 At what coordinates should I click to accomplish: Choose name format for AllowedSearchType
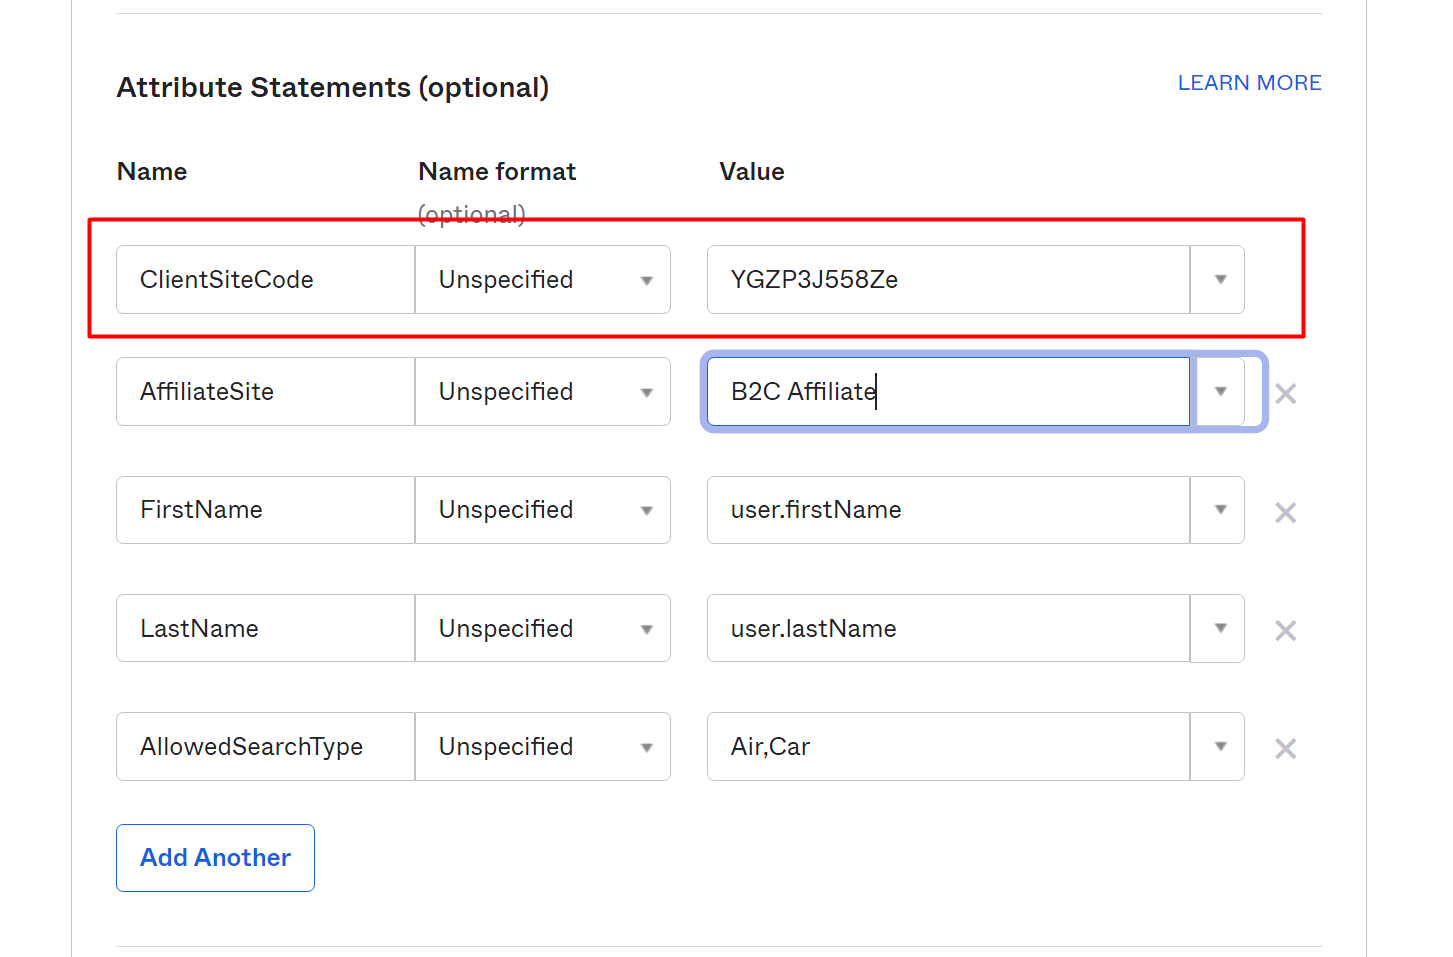tap(543, 746)
